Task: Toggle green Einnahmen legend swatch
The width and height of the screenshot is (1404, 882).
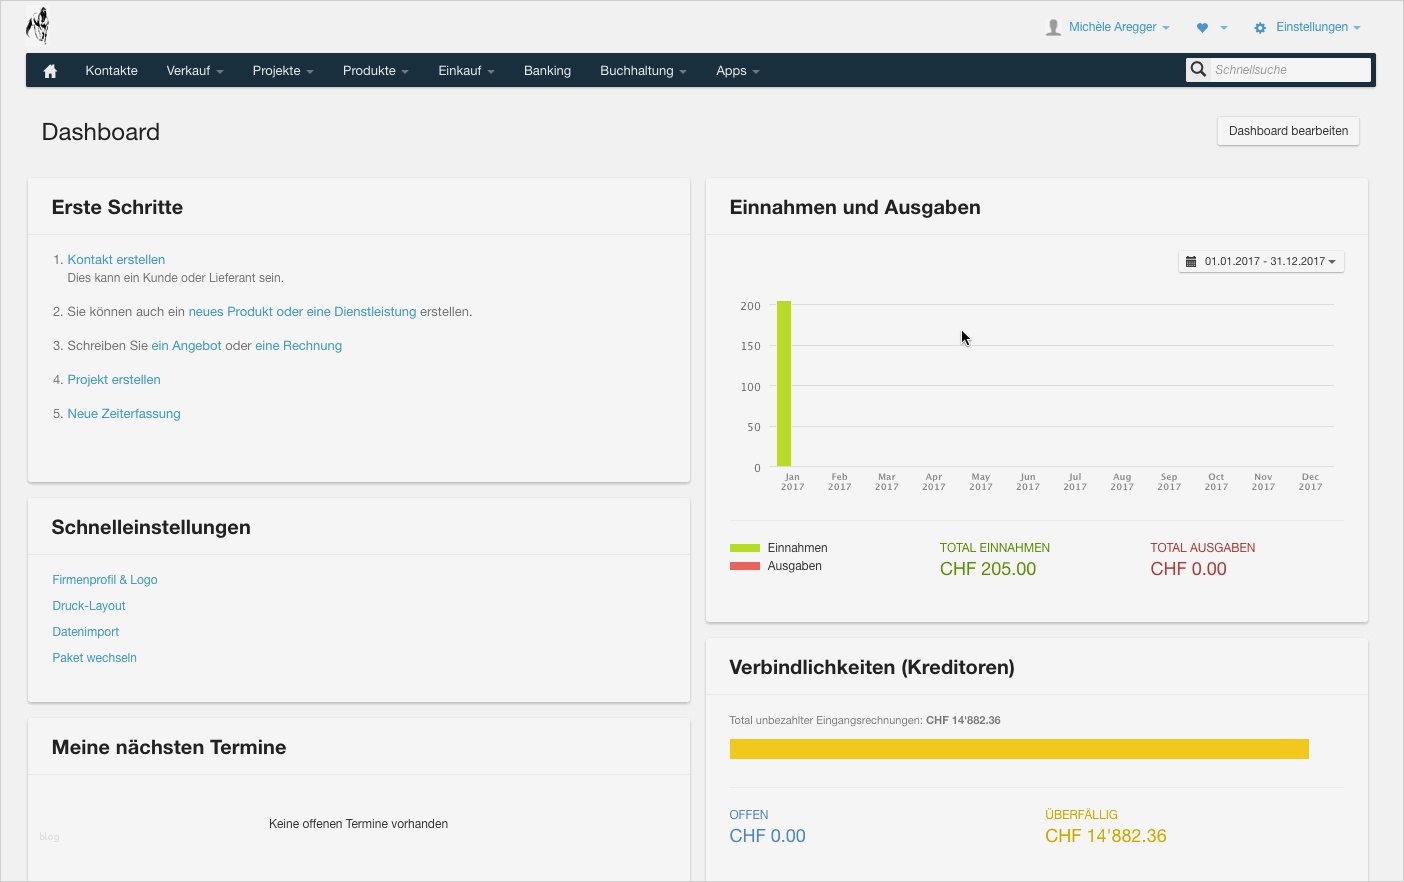Action: (745, 548)
